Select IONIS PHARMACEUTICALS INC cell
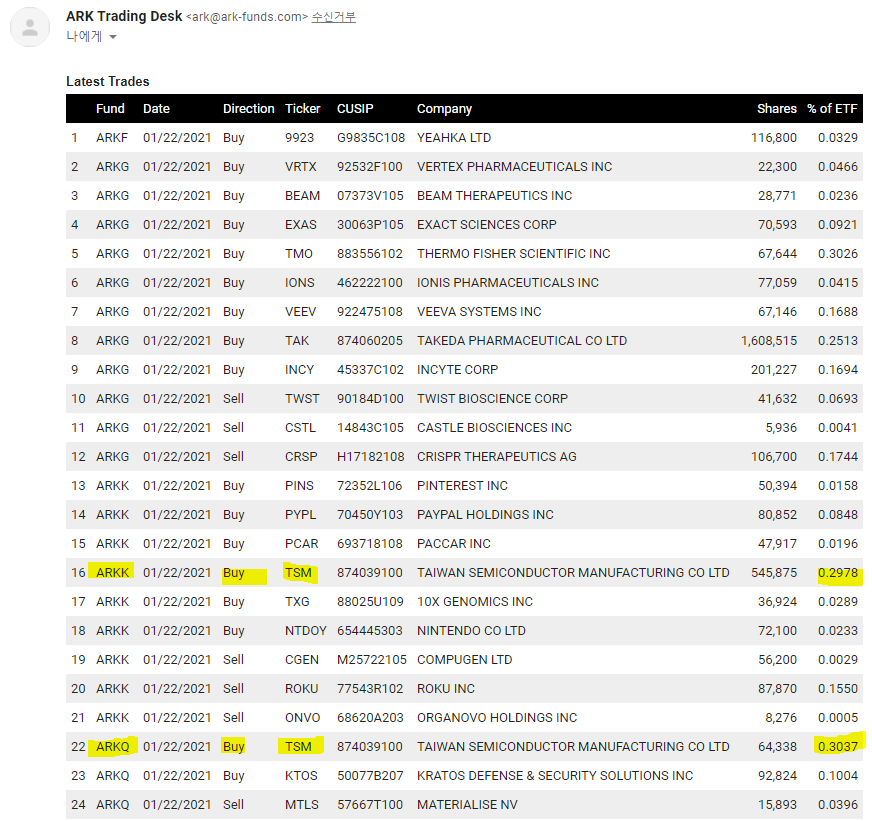The height and width of the screenshot is (821, 872). click(x=508, y=283)
